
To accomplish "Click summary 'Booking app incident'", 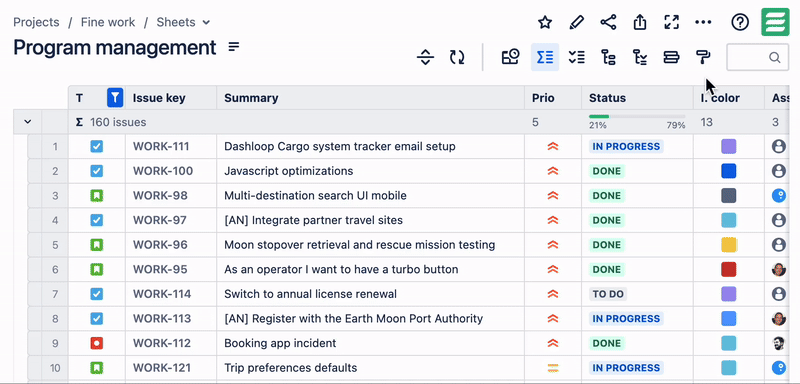I will (x=280, y=343).
